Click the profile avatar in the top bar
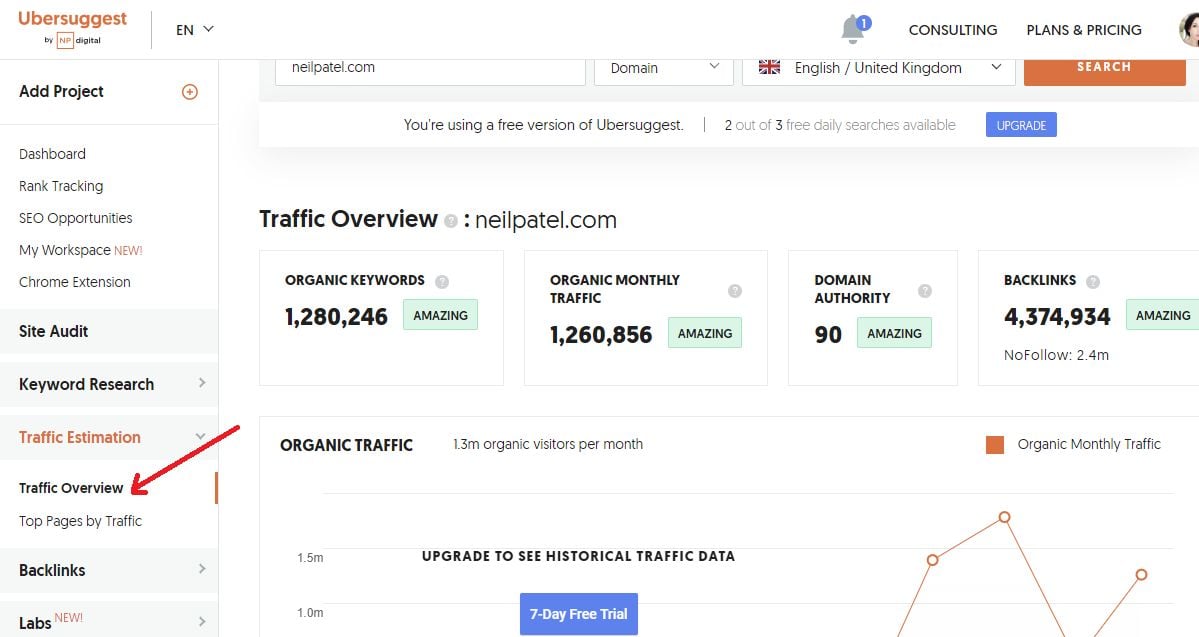Image resolution: width=1199 pixels, height=637 pixels. 1190,30
